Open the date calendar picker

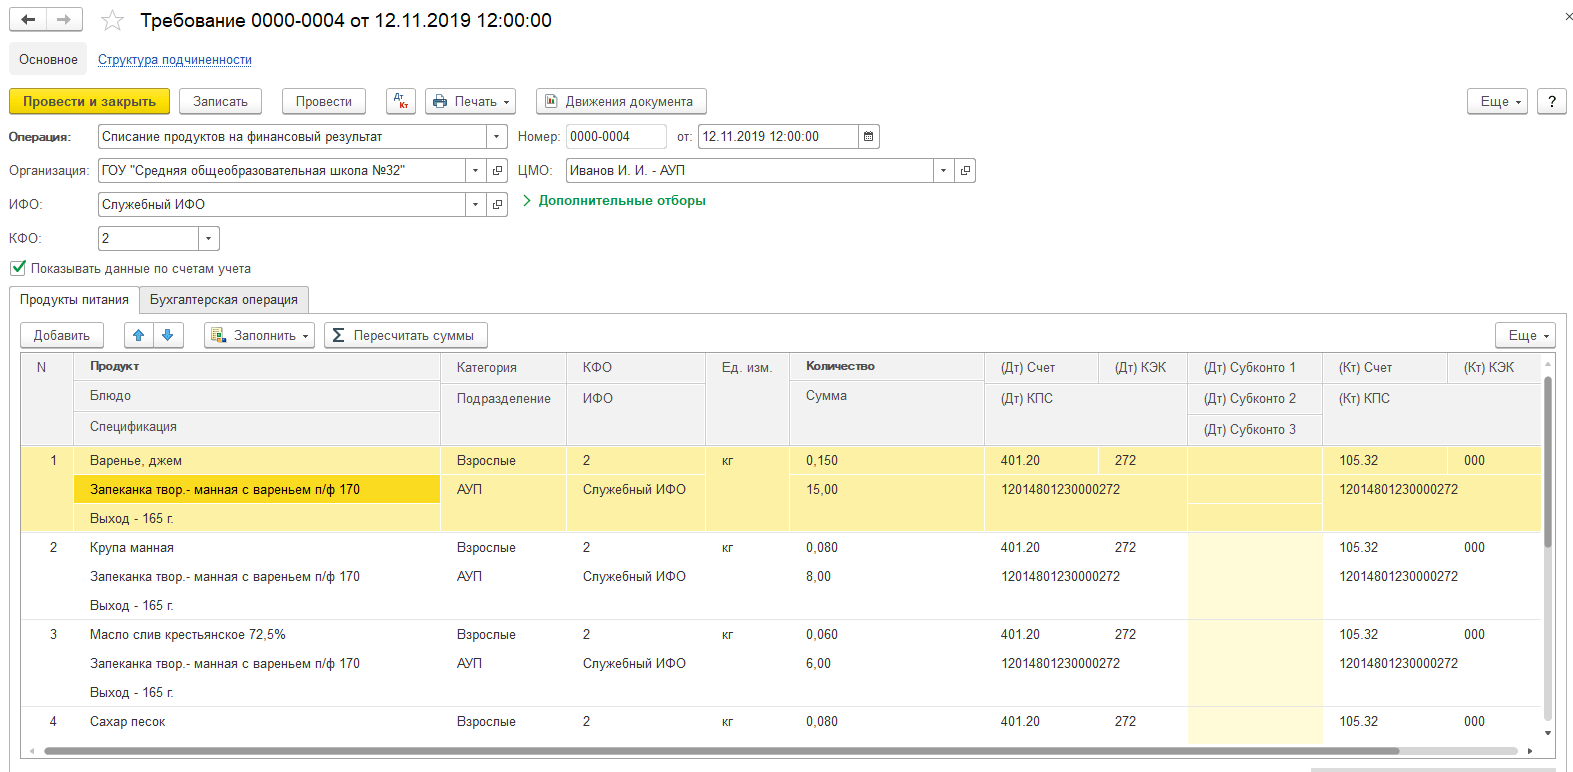868,137
